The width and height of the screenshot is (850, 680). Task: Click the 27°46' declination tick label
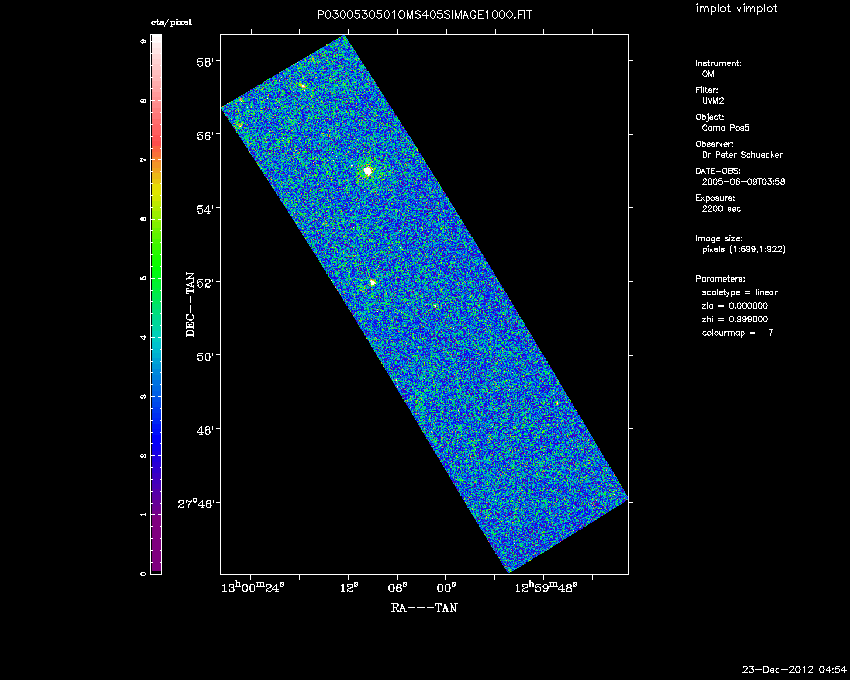click(198, 504)
